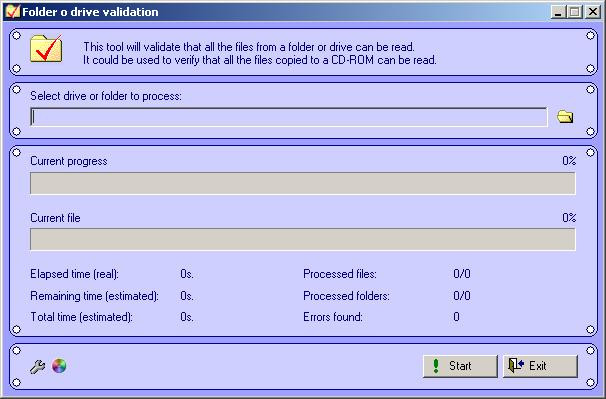Click the 'verify that all the files copied to a CD-ROM' line

(x=260, y=60)
